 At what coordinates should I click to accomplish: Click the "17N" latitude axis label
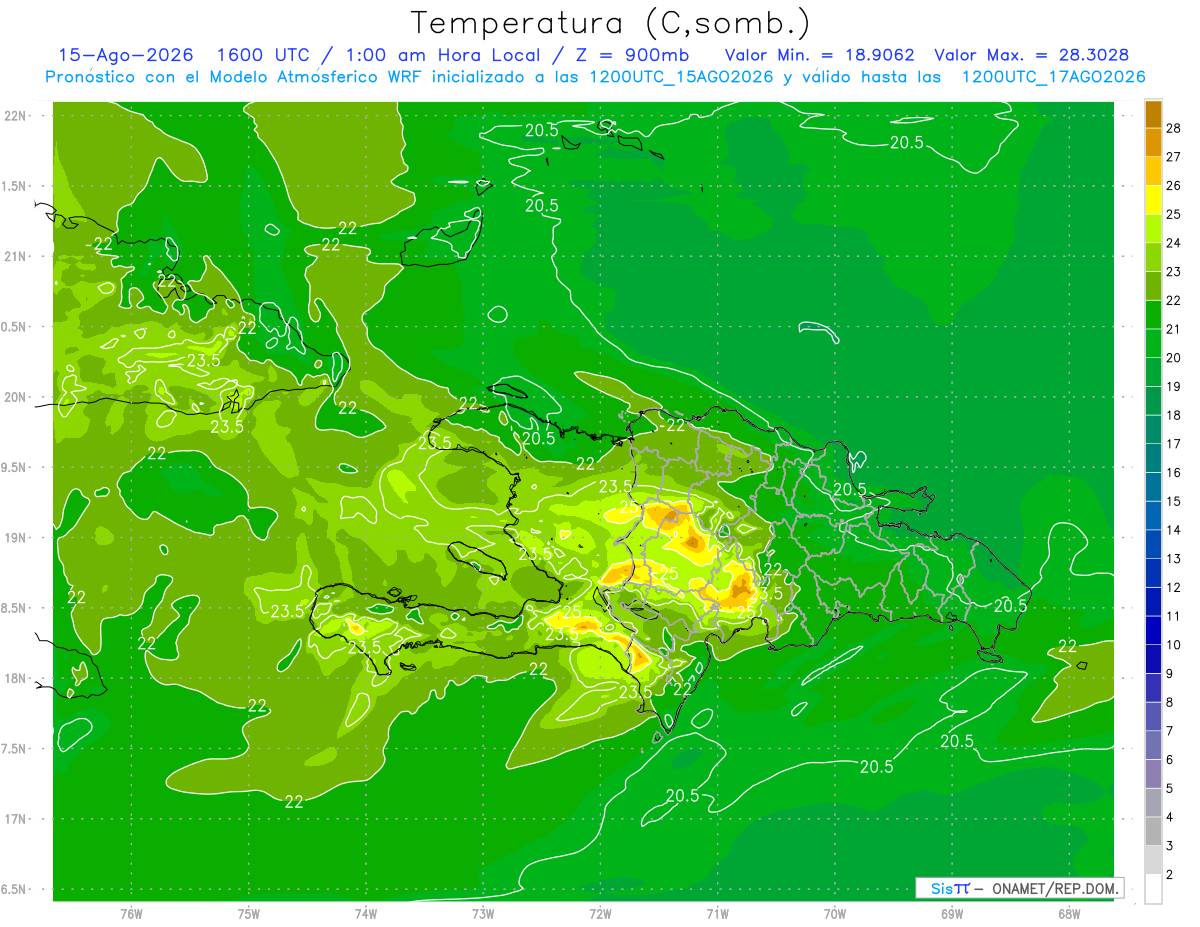click(15, 819)
